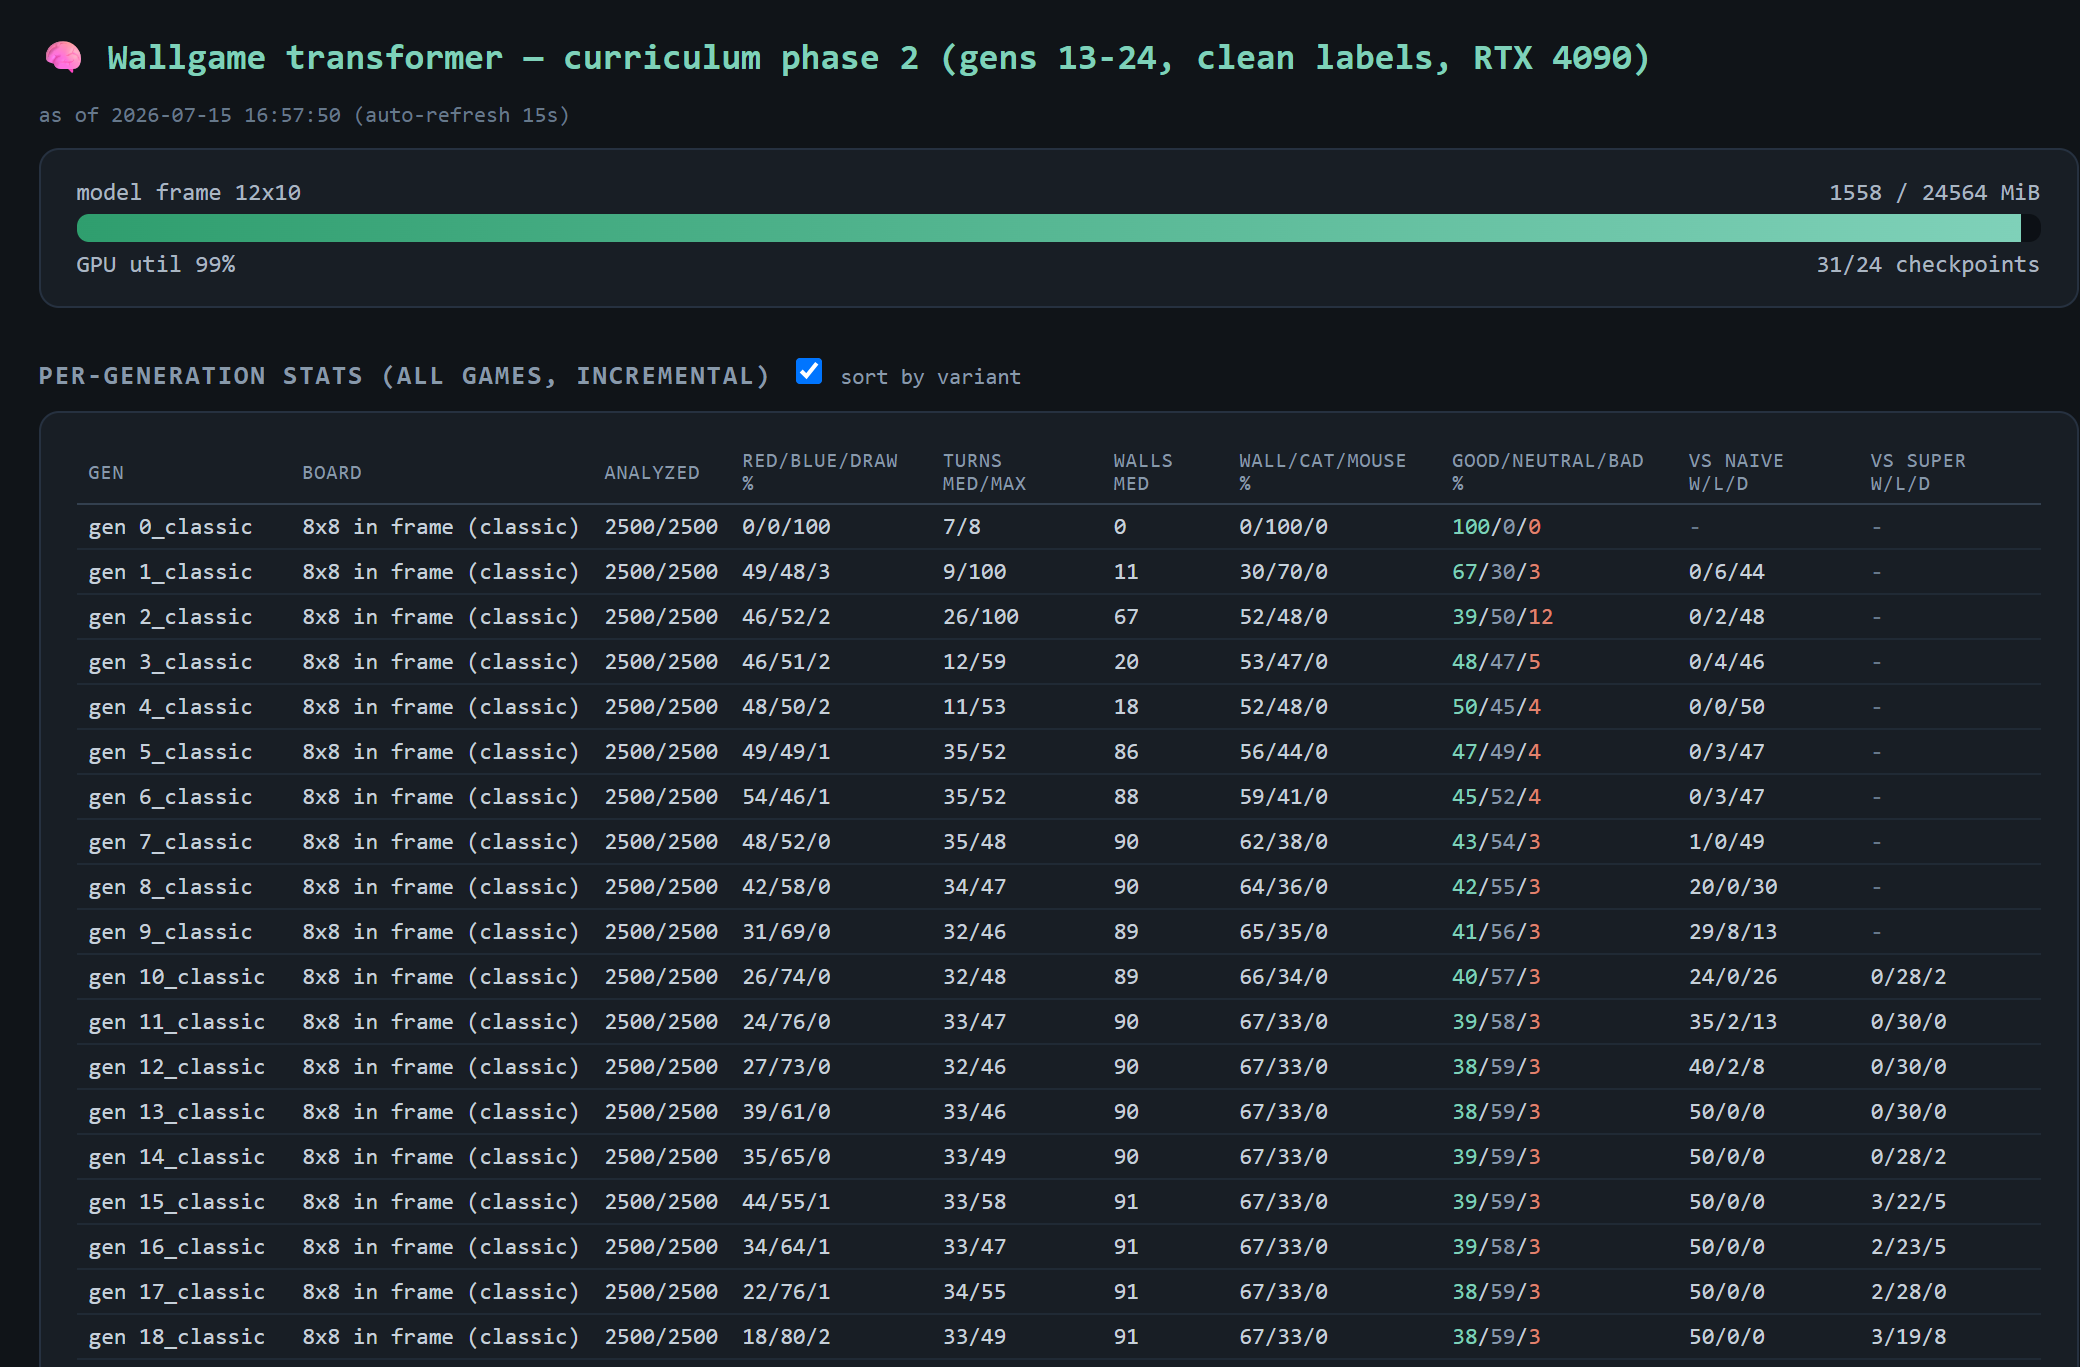The height and width of the screenshot is (1367, 2080).
Task: Select the gen 9_classic row label
Action: coord(170,932)
